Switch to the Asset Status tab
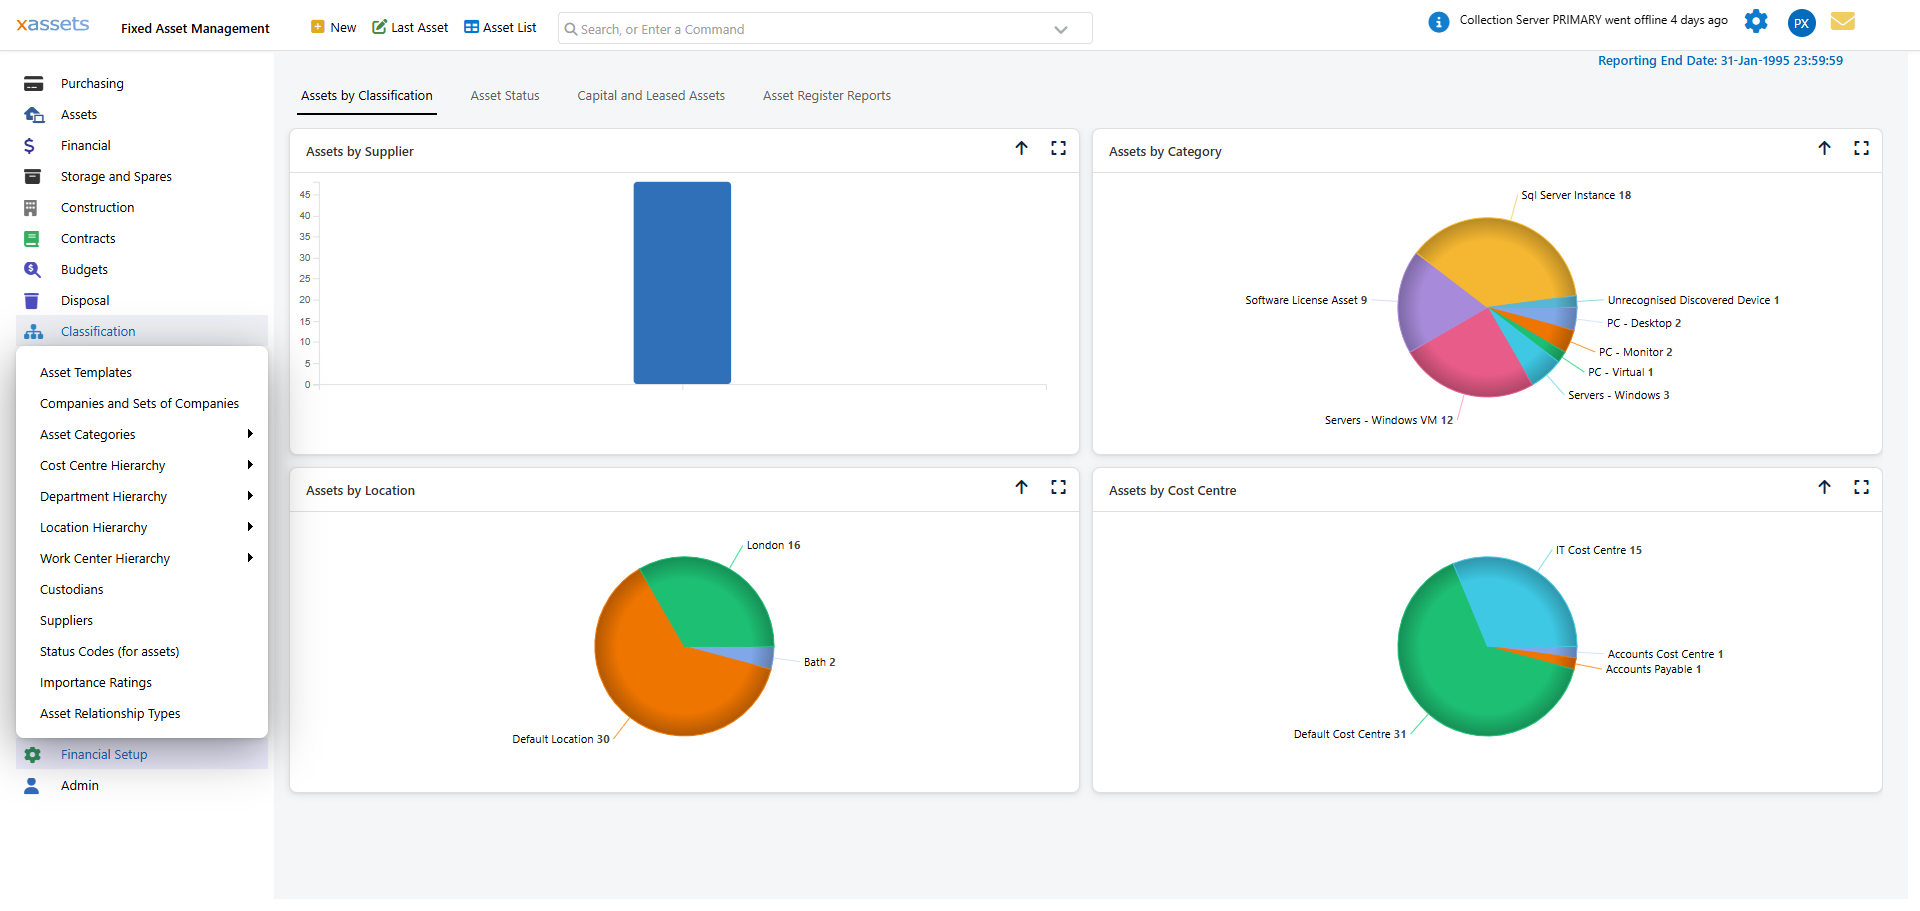The image size is (1920, 911). click(x=505, y=95)
